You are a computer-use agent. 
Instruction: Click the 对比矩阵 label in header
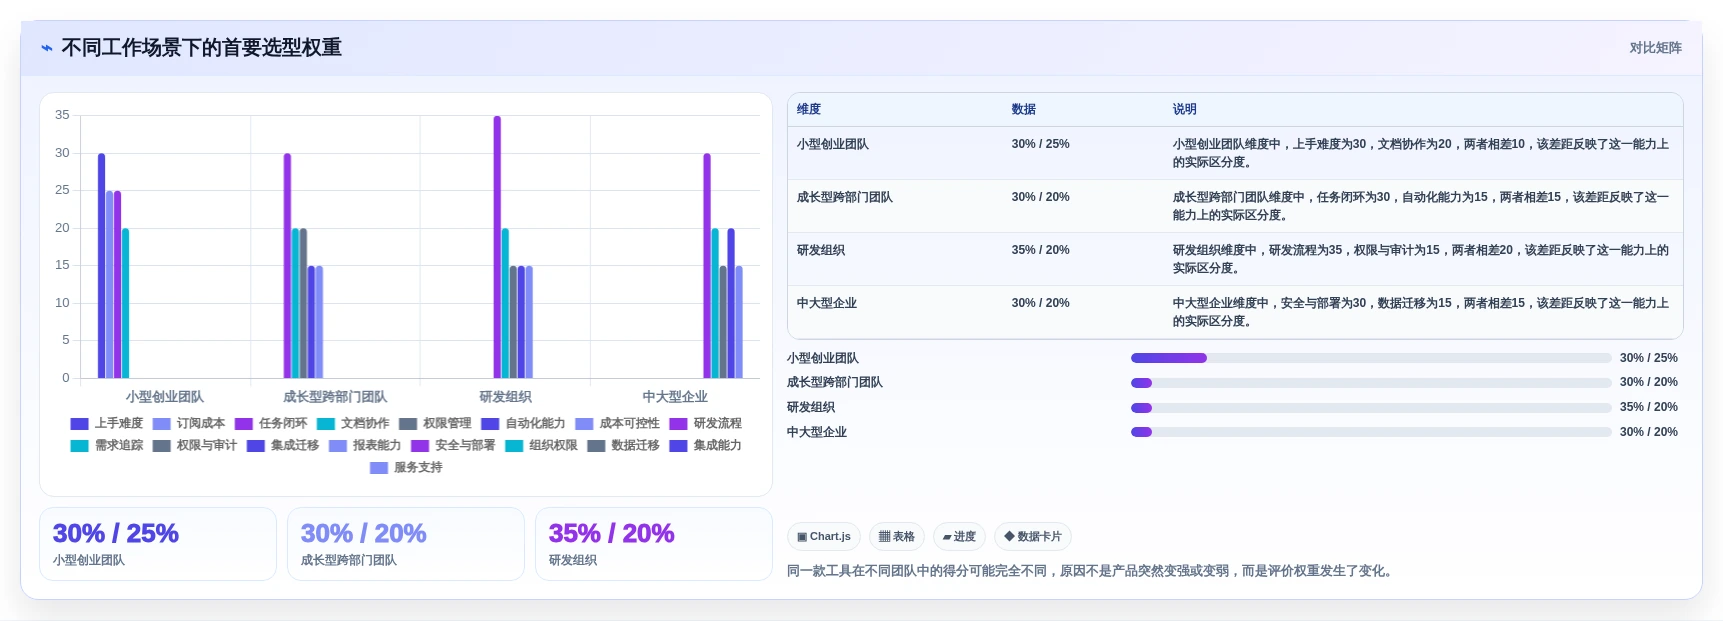click(1655, 48)
